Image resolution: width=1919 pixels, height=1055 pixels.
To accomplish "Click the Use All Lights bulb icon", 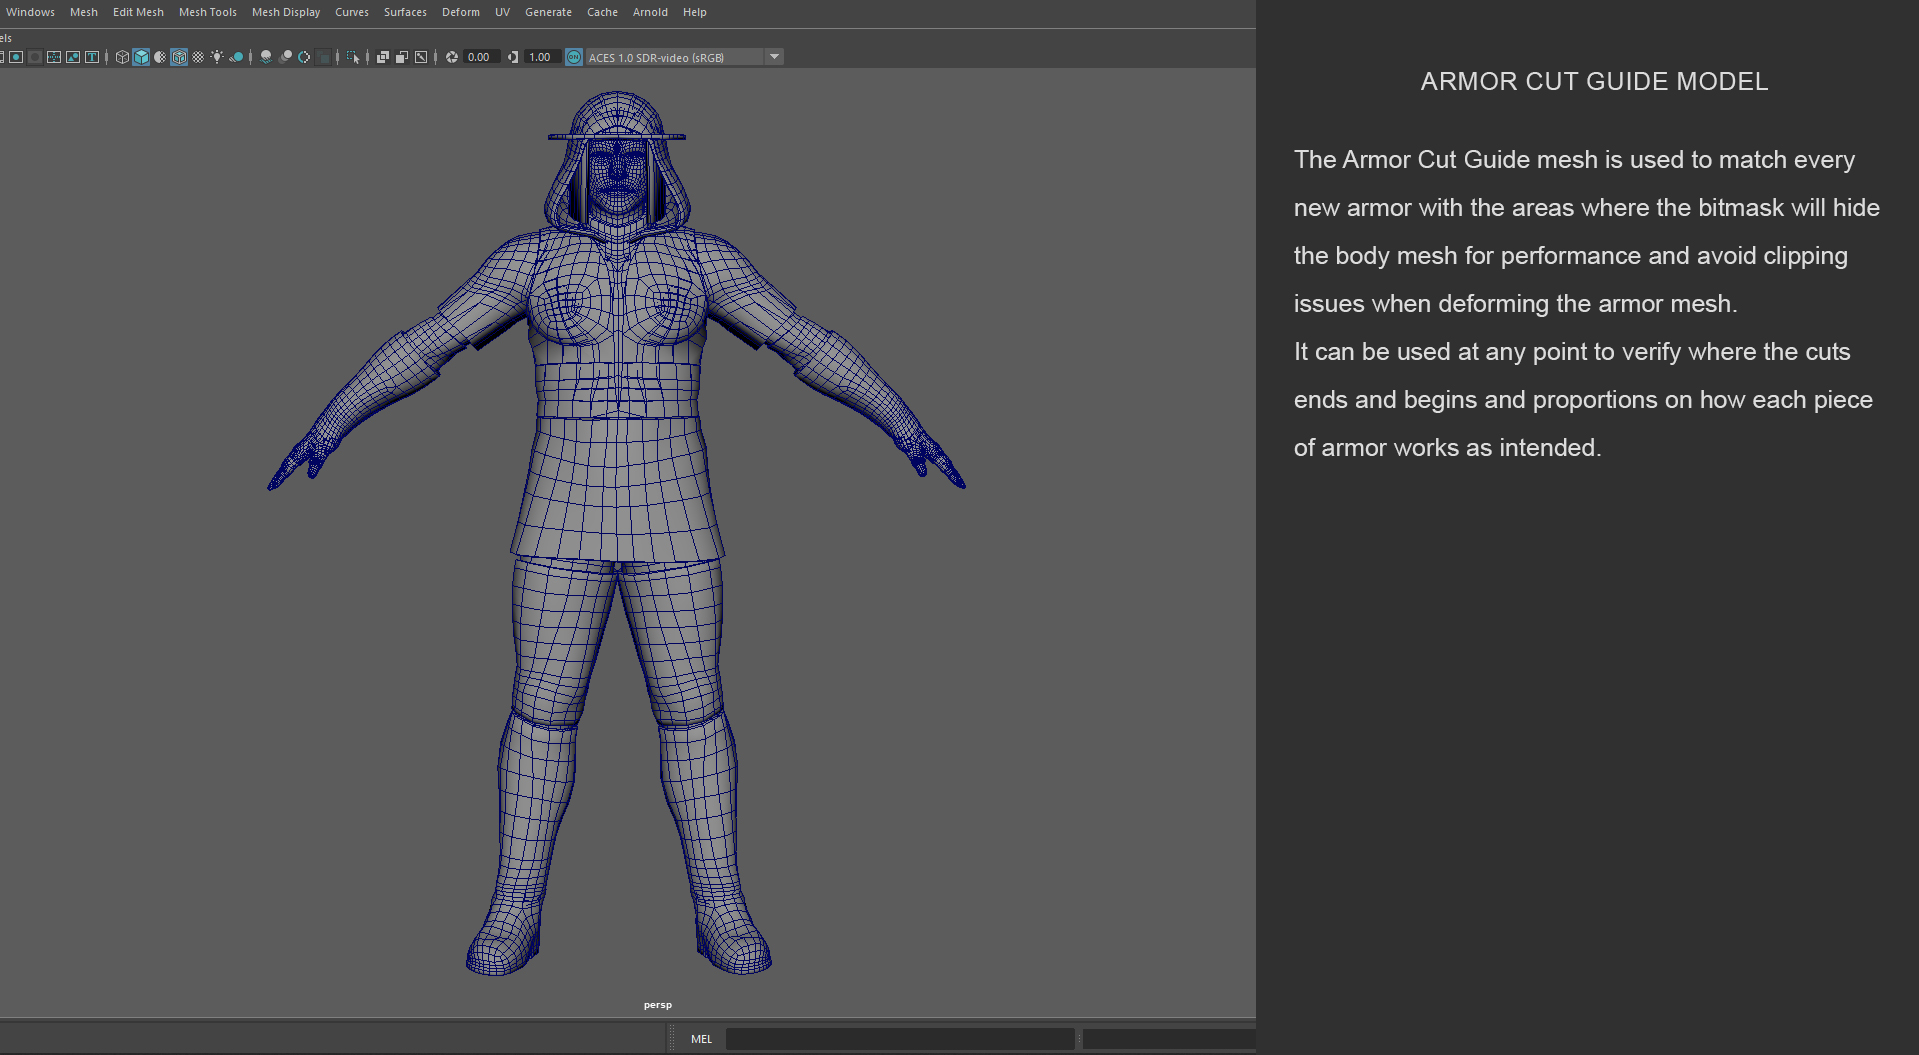I will pos(217,57).
